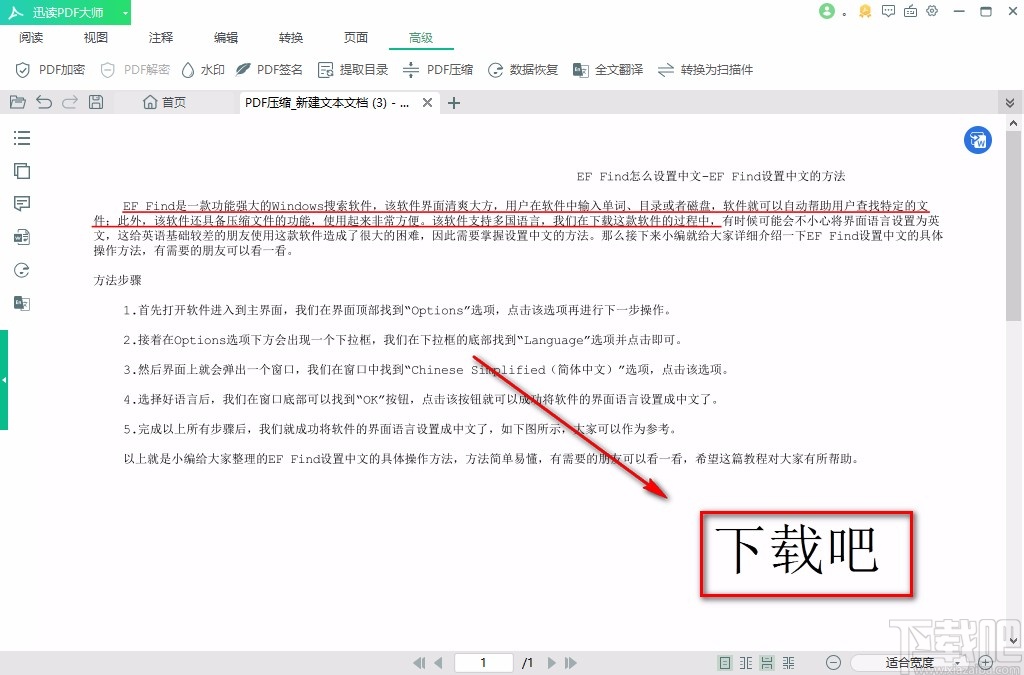This screenshot has width=1024, height=675.
Task: Open the feedback chat bubble icon
Action: point(888,11)
